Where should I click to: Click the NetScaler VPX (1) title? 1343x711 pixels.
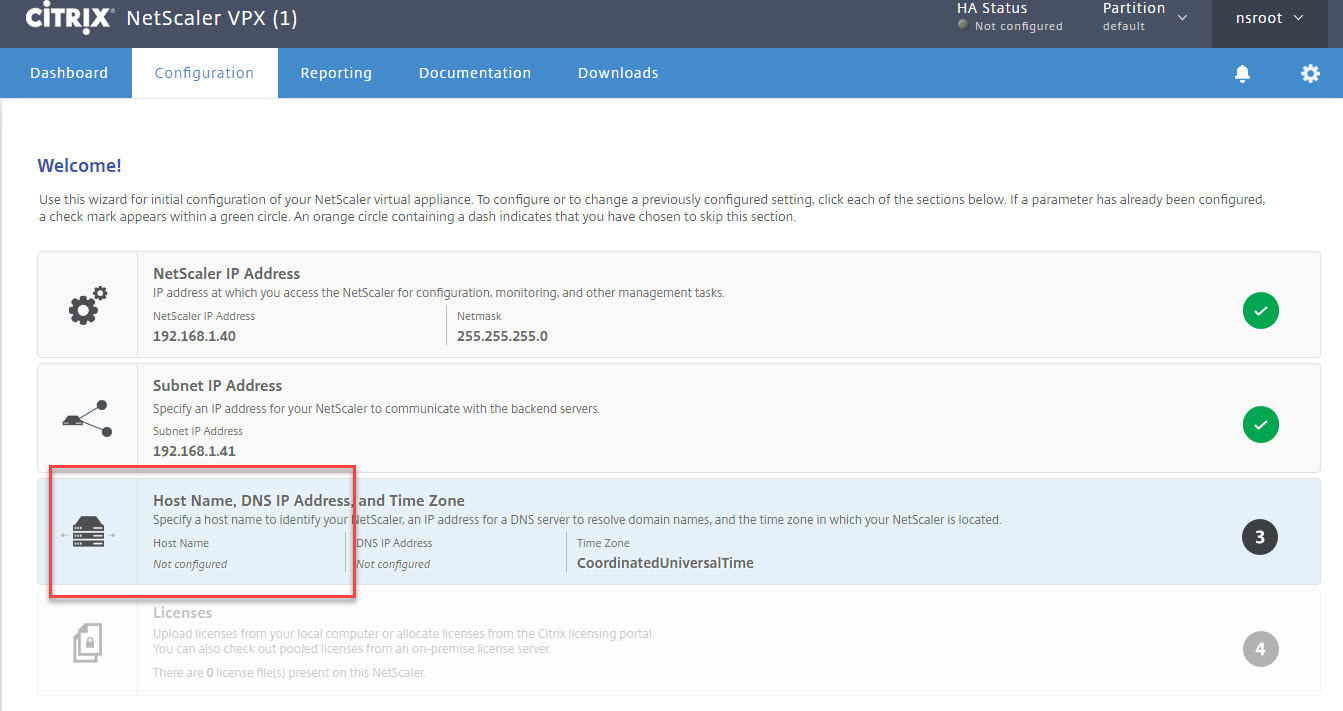point(212,18)
